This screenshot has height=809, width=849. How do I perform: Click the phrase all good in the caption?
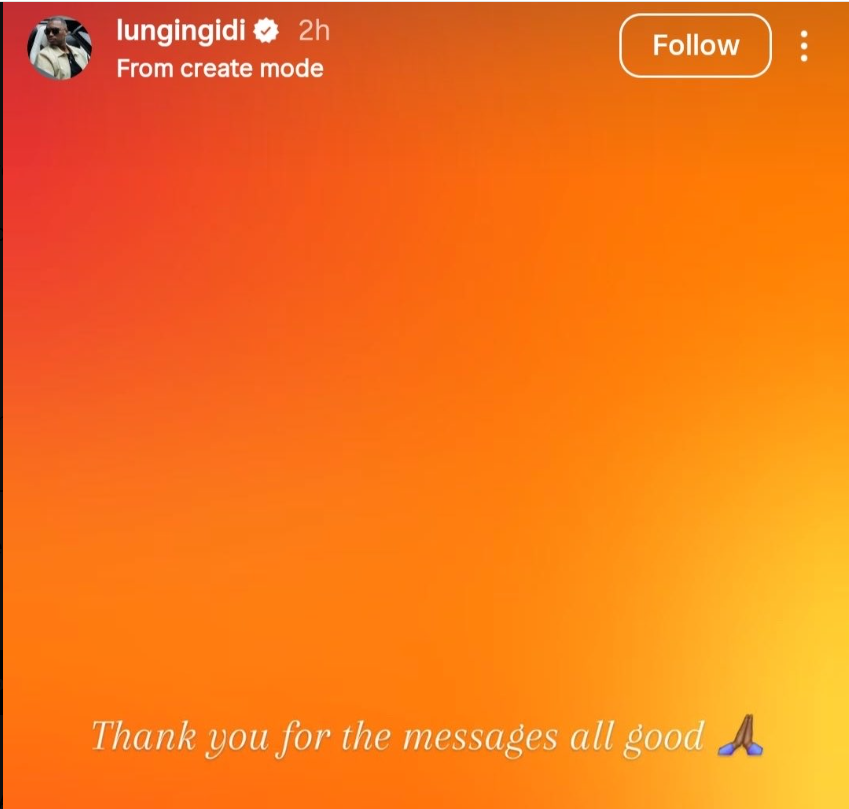(637, 738)
